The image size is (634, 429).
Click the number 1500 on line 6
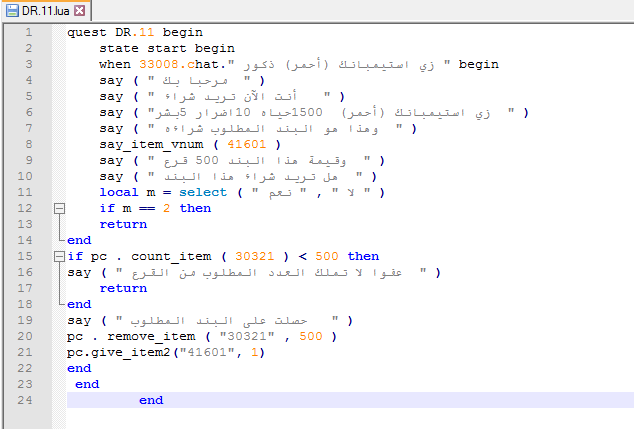tap(307, 112)
